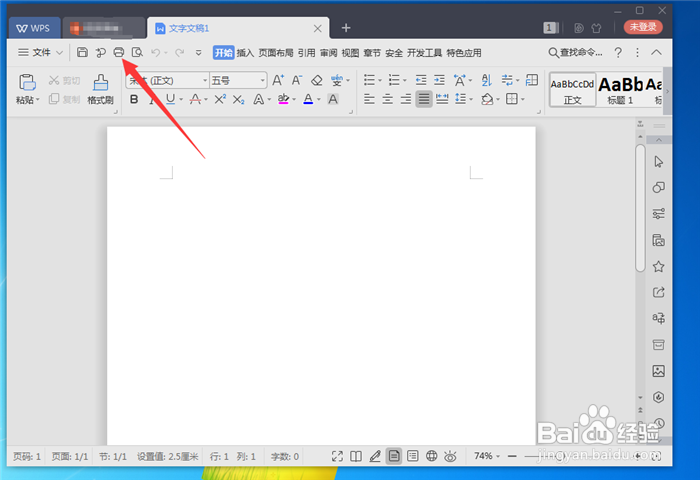Open the share icon in right sidebar
Viewport: 700px width, 480px height.
click(658, 292)
